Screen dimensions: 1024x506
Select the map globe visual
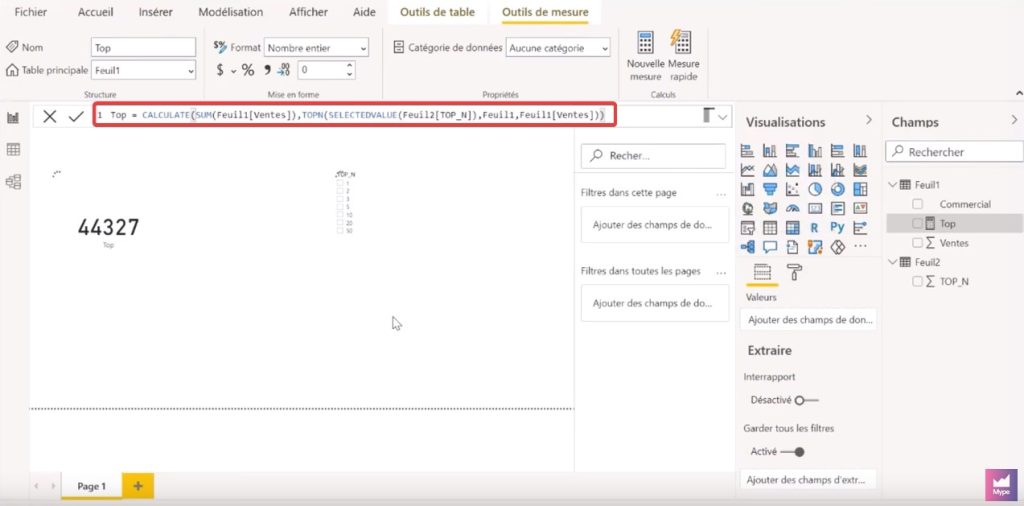point(748,208)
